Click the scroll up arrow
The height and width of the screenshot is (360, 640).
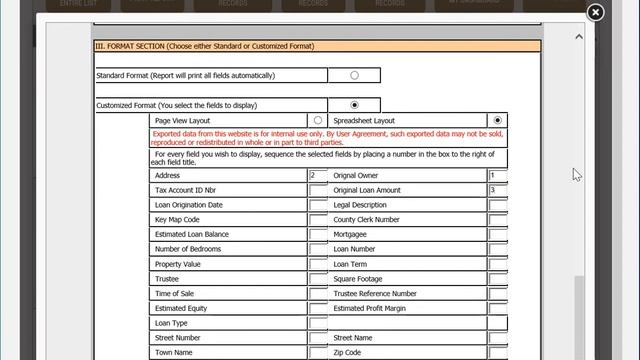(x=579, y=37)
